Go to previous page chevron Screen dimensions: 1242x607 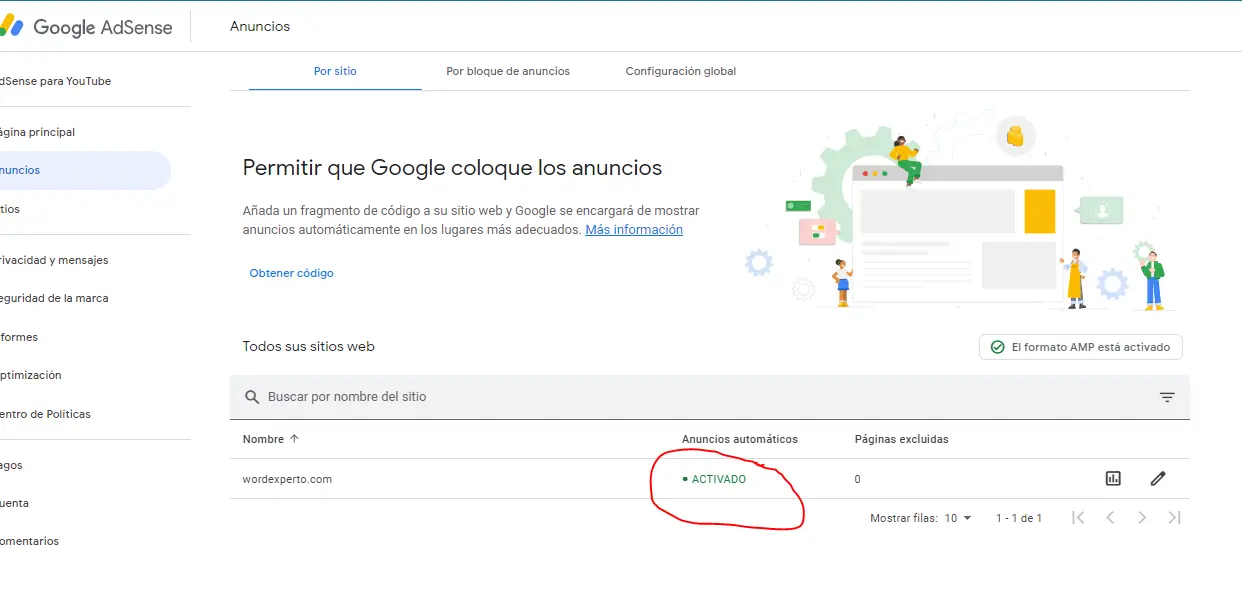tap(1110, 517)
